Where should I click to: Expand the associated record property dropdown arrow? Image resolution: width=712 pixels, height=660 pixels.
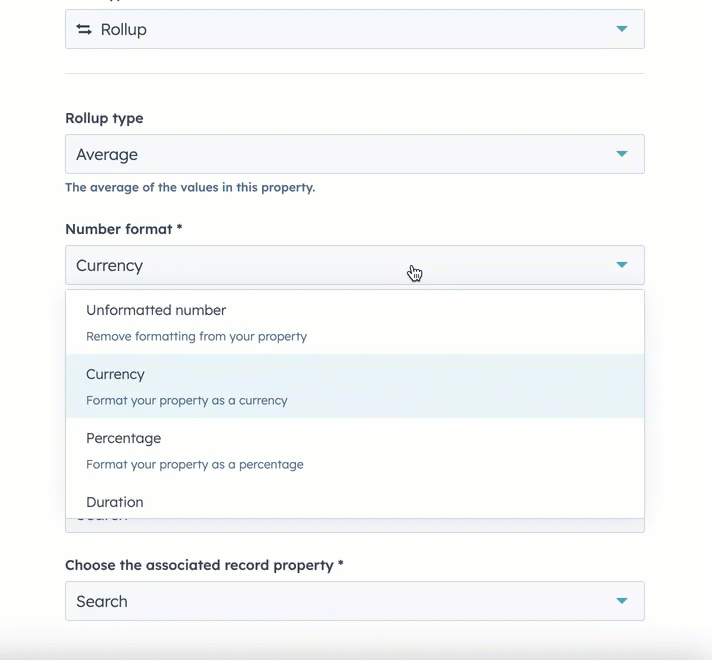click(x=622, y=601)
